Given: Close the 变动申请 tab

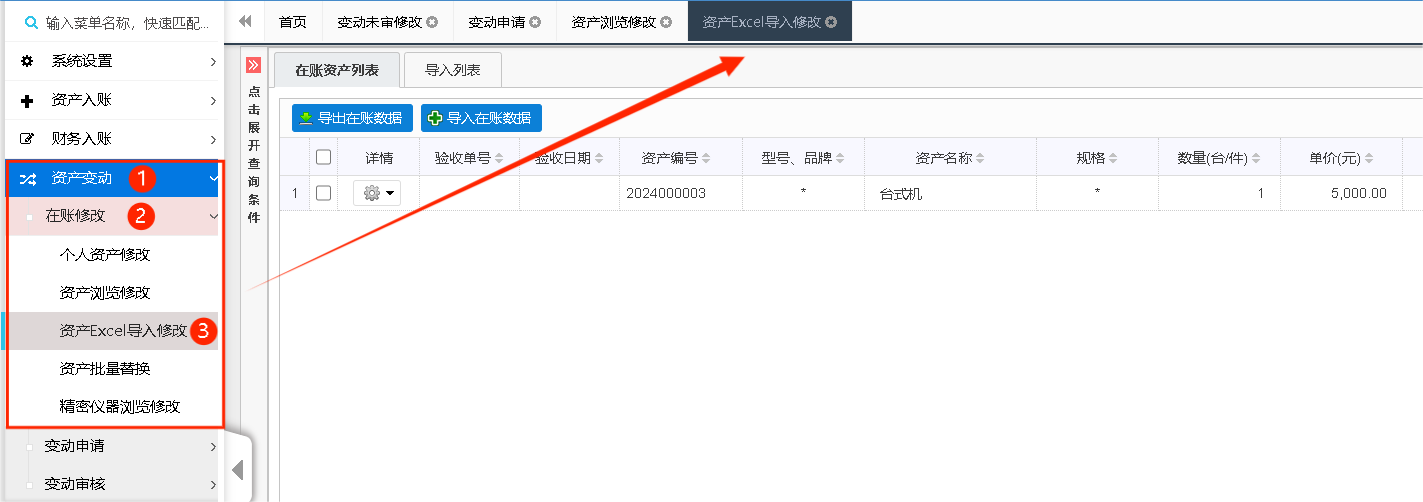Looking at the screenshot, I should 535,22.
